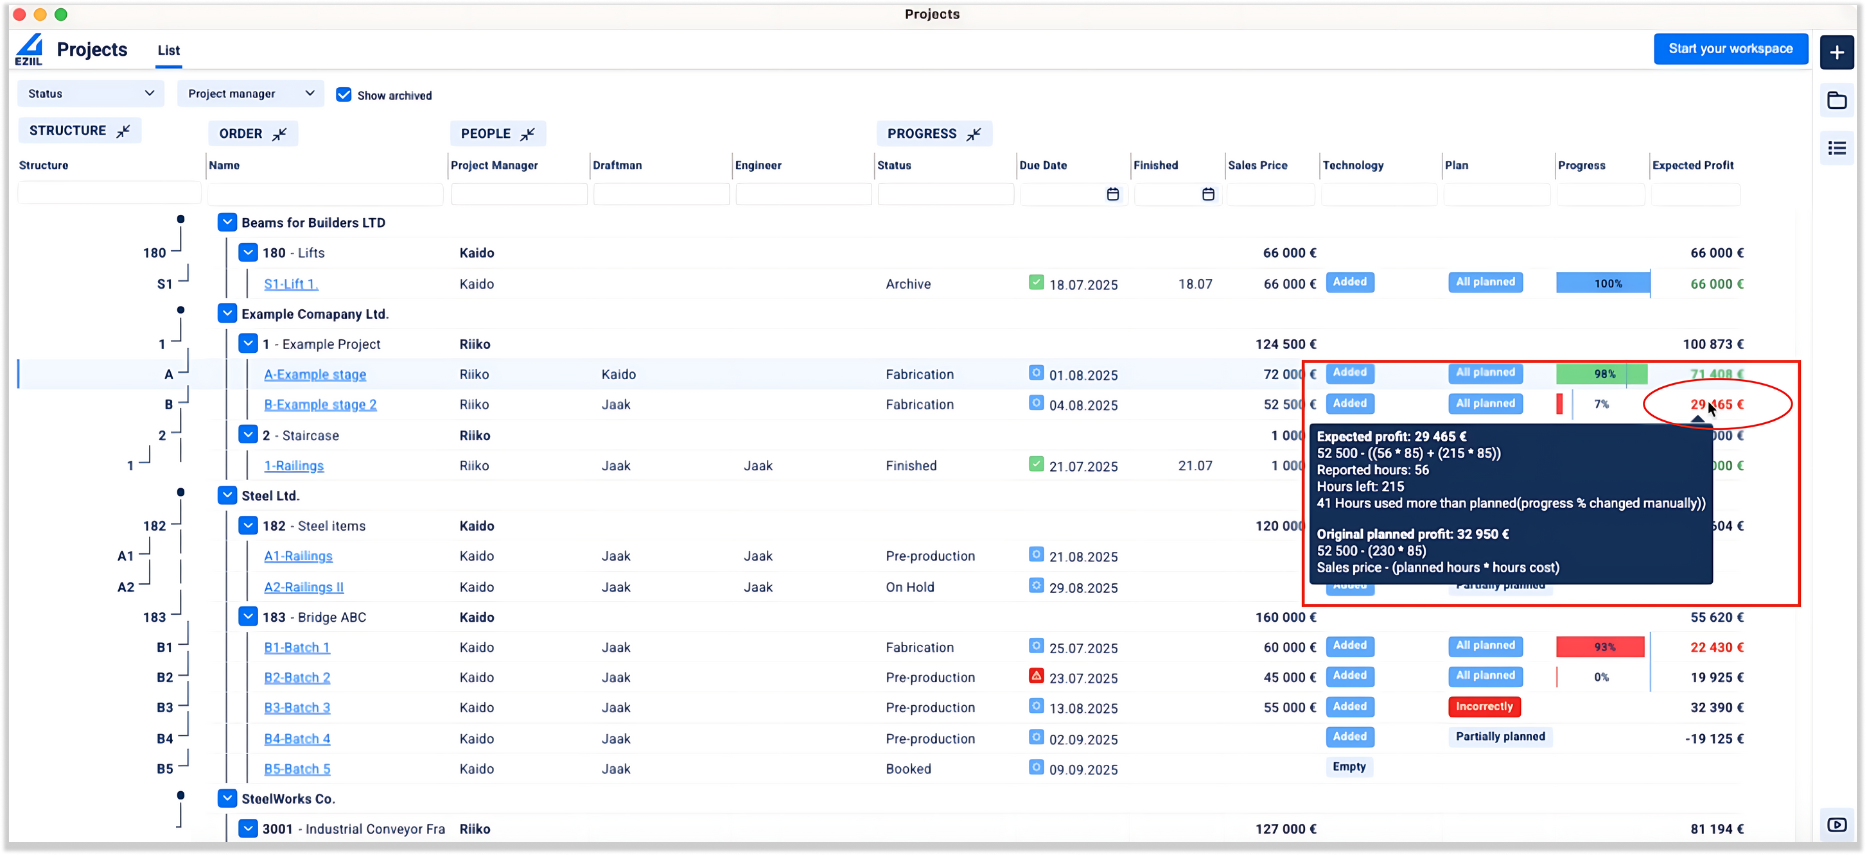Collapse the STRUCTURE column group icon

click(x=124, y=131)
